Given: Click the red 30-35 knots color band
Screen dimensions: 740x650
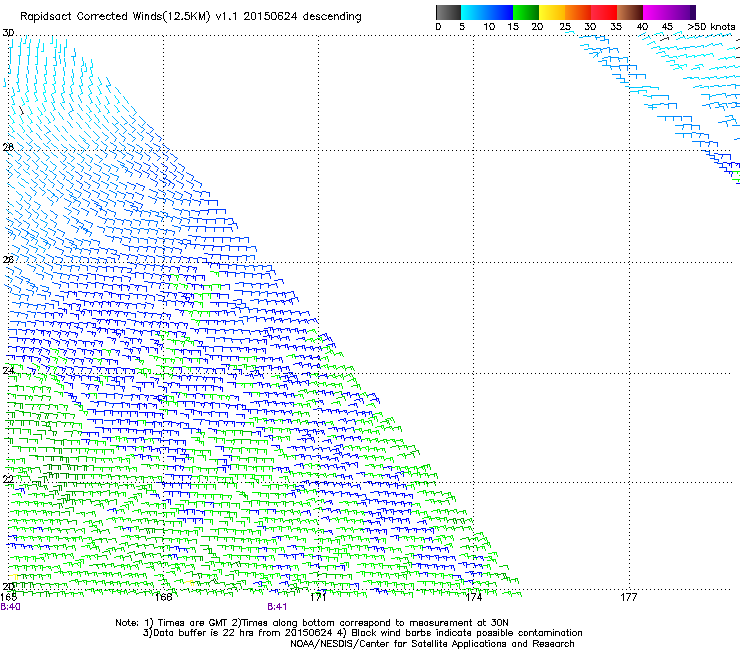Looking at the screenshot, I should click(x=604, y=12).
